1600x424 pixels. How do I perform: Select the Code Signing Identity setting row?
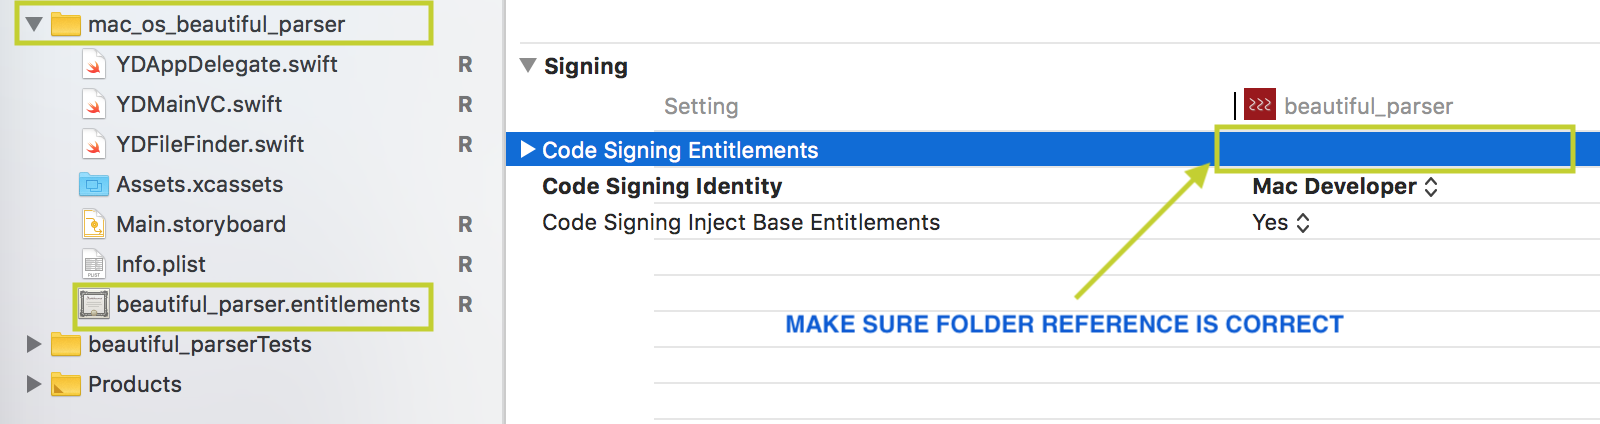(662, 187)
